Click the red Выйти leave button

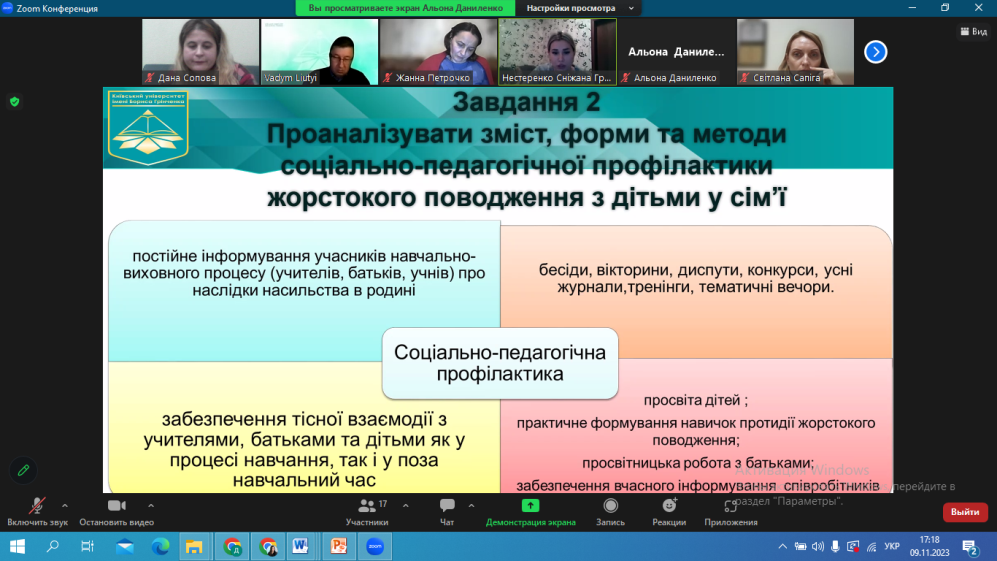click(964, 511)
